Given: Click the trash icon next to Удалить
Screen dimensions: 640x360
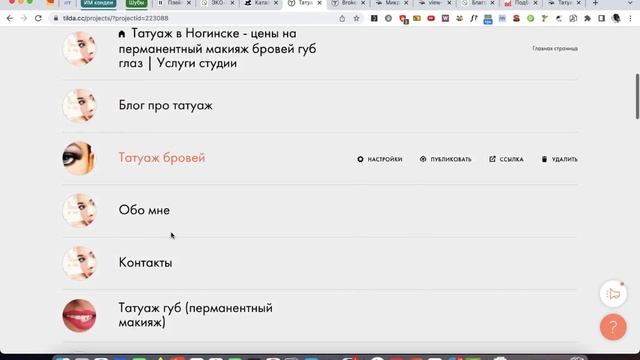Looking at the screenshot, I should pyautogui.click(x=544, y=159).
